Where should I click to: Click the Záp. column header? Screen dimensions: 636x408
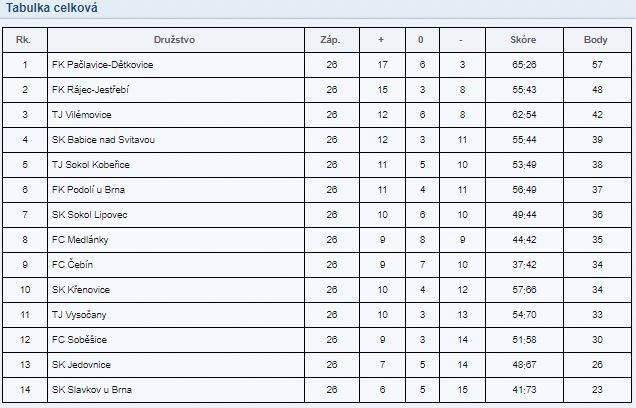coord(330,40)
